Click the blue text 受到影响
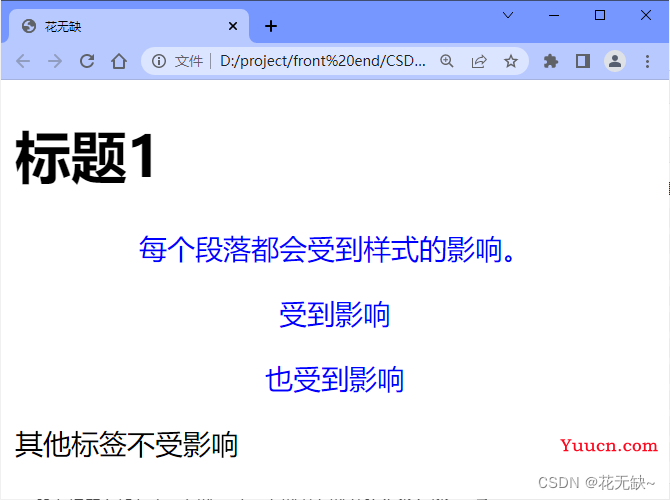670x500 pixels. pos(335,315)
